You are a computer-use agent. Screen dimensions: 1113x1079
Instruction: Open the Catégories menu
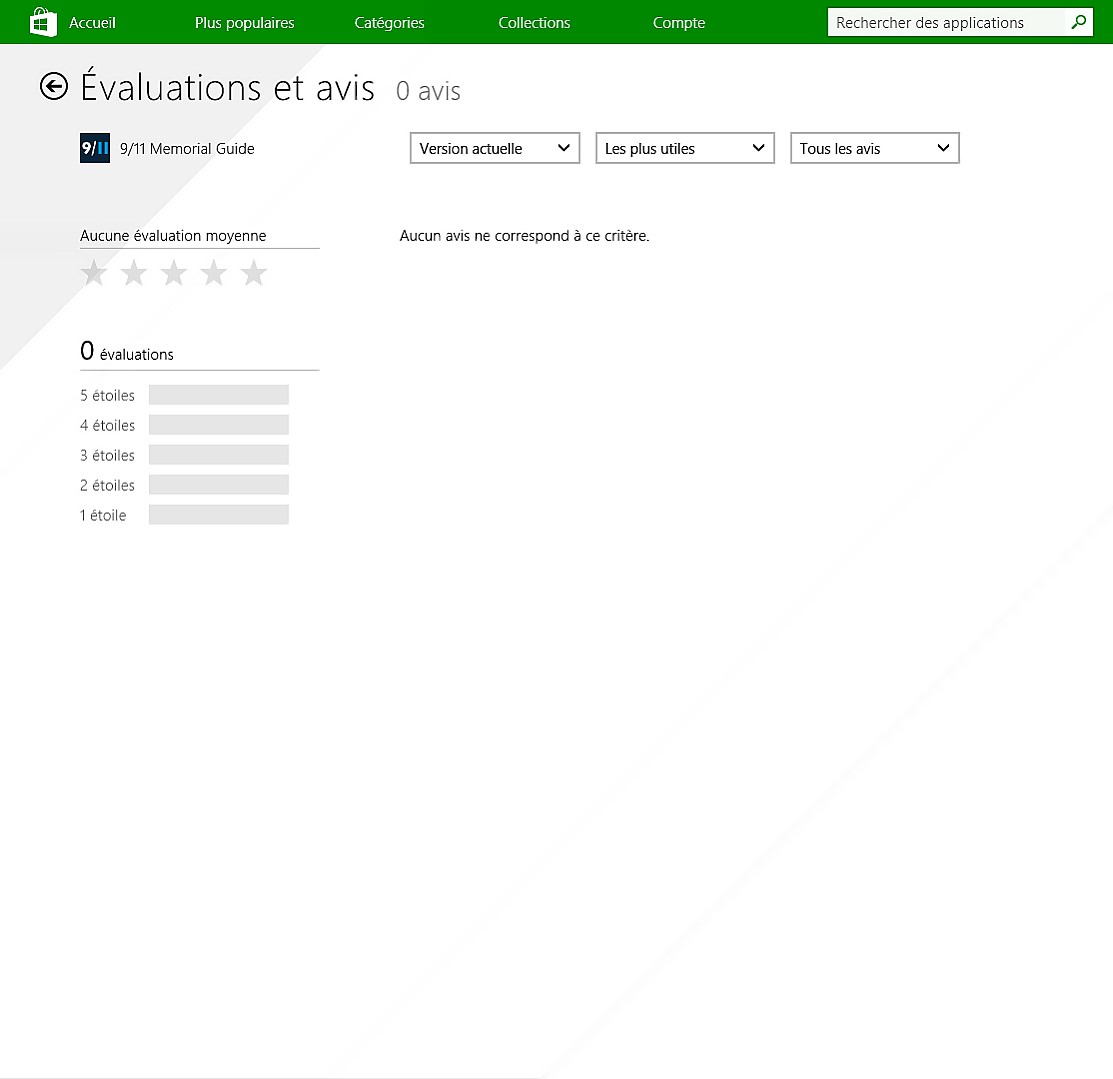click(x=389, y=22)
